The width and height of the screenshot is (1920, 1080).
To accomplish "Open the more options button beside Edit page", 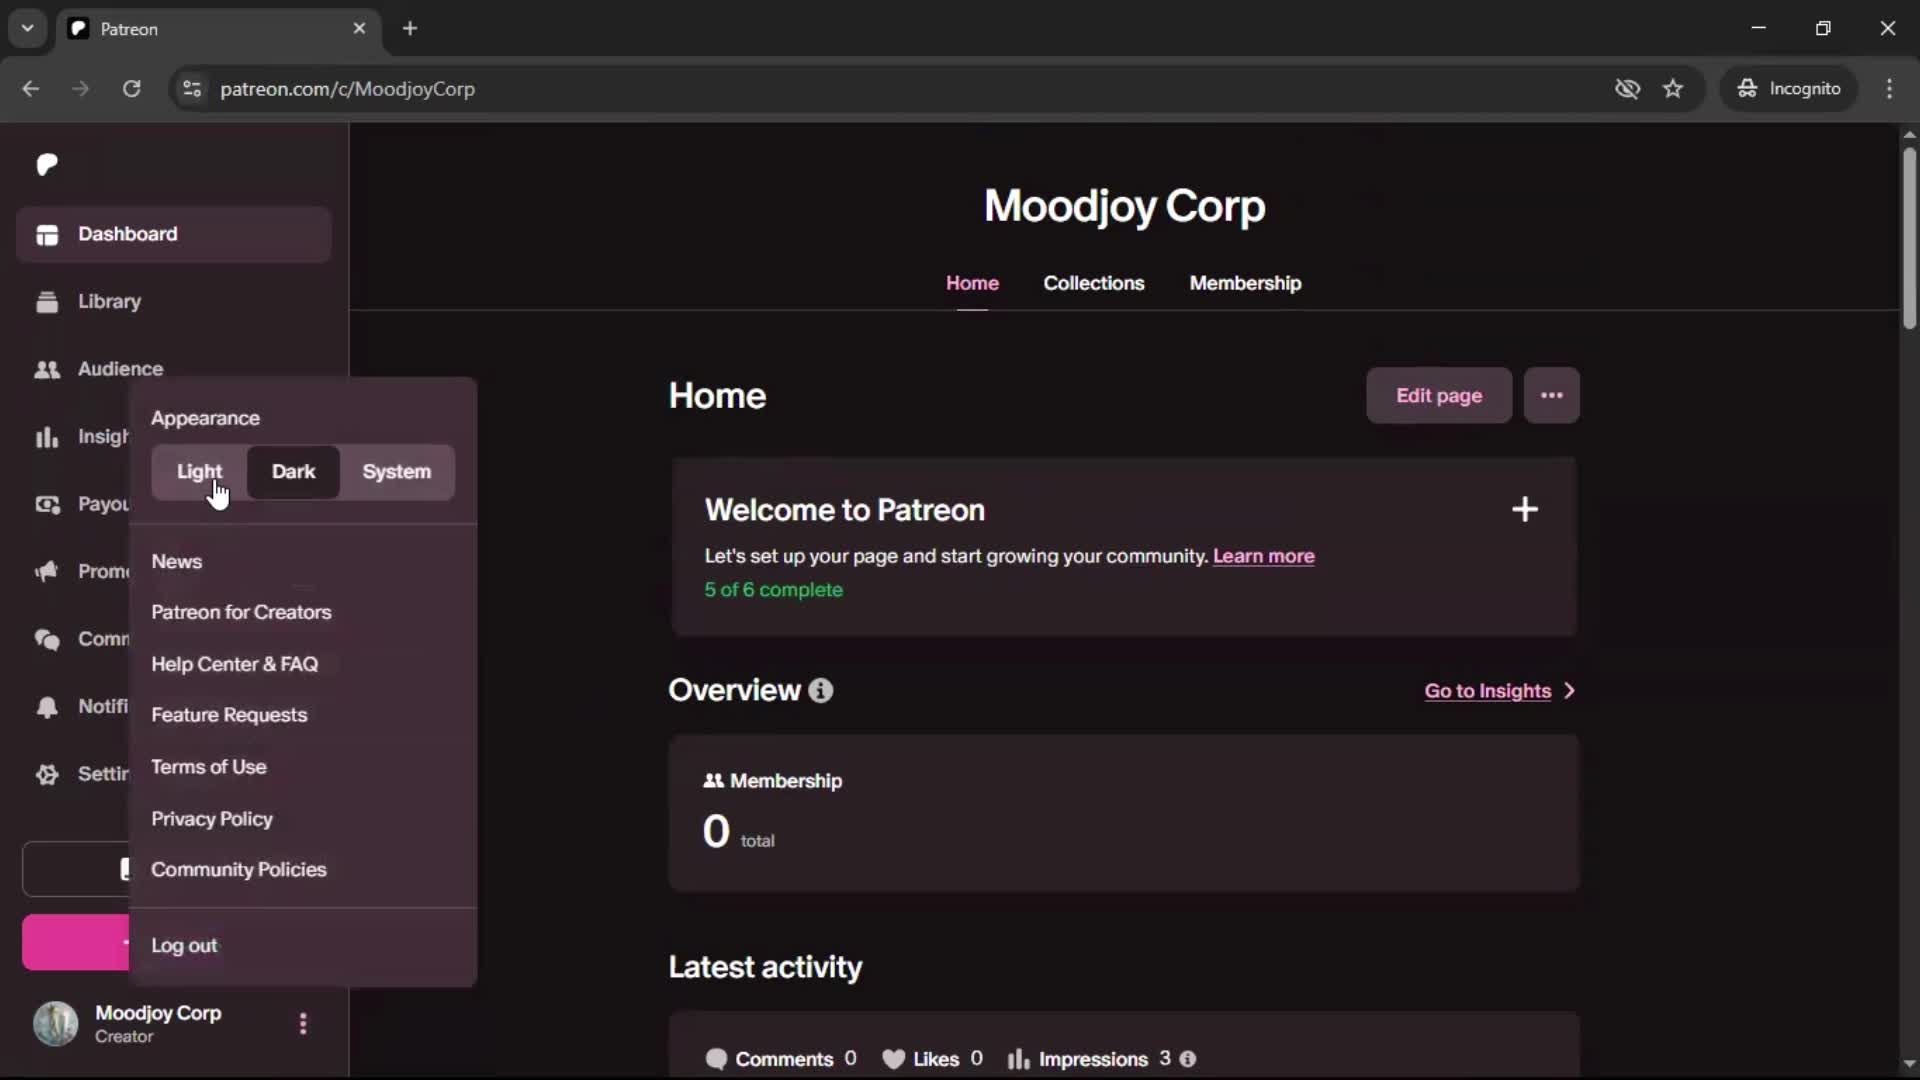I will (x=1551, y=395).
